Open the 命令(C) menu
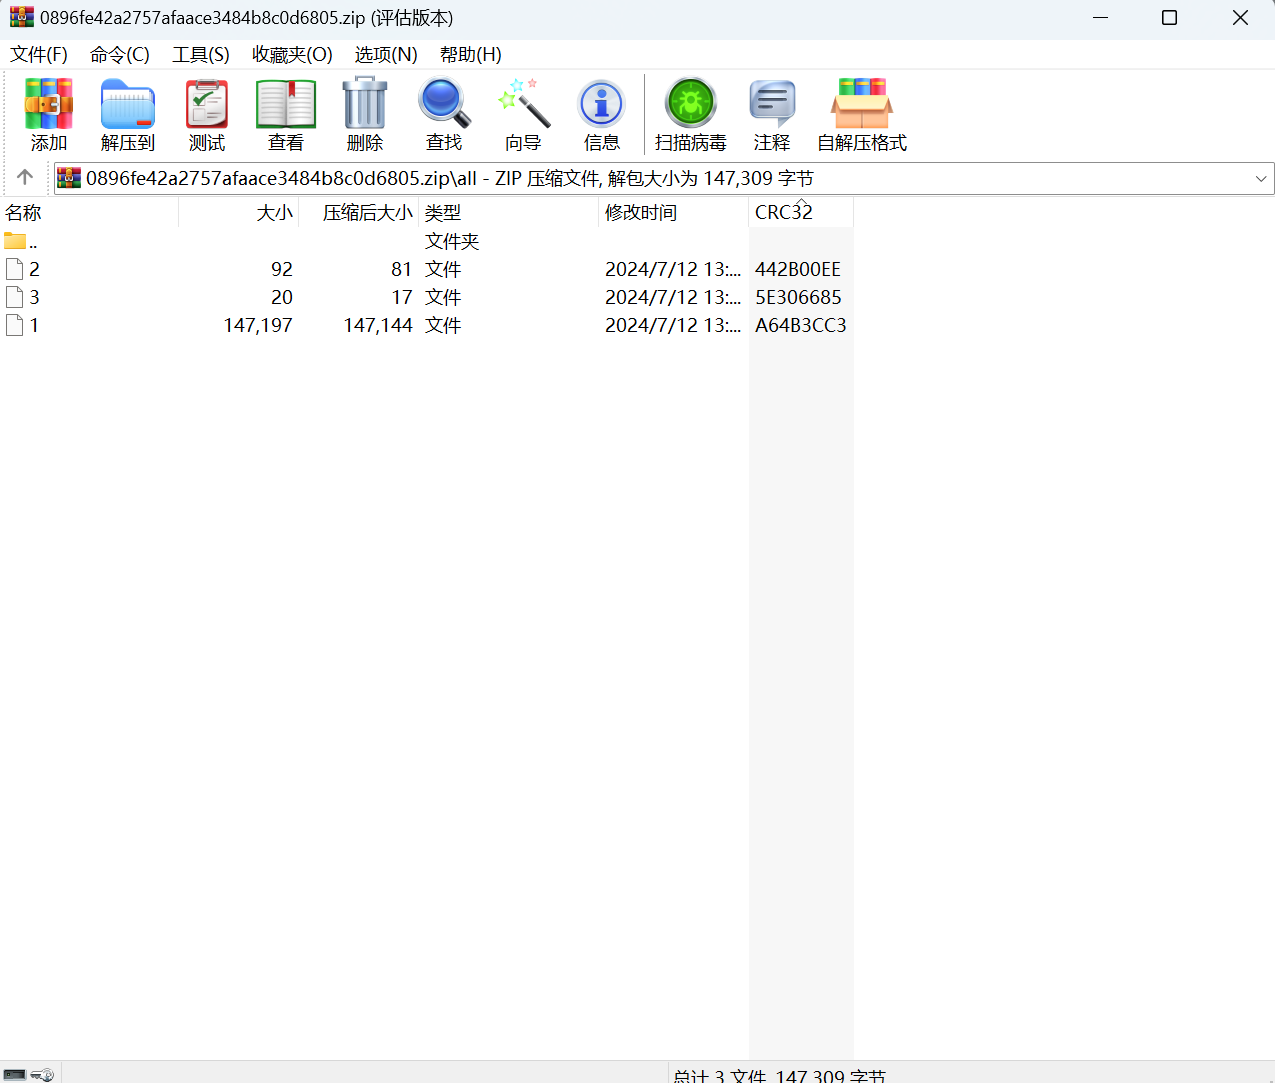This screenshot has width=1275, height=1083. (x=120, y=55)
